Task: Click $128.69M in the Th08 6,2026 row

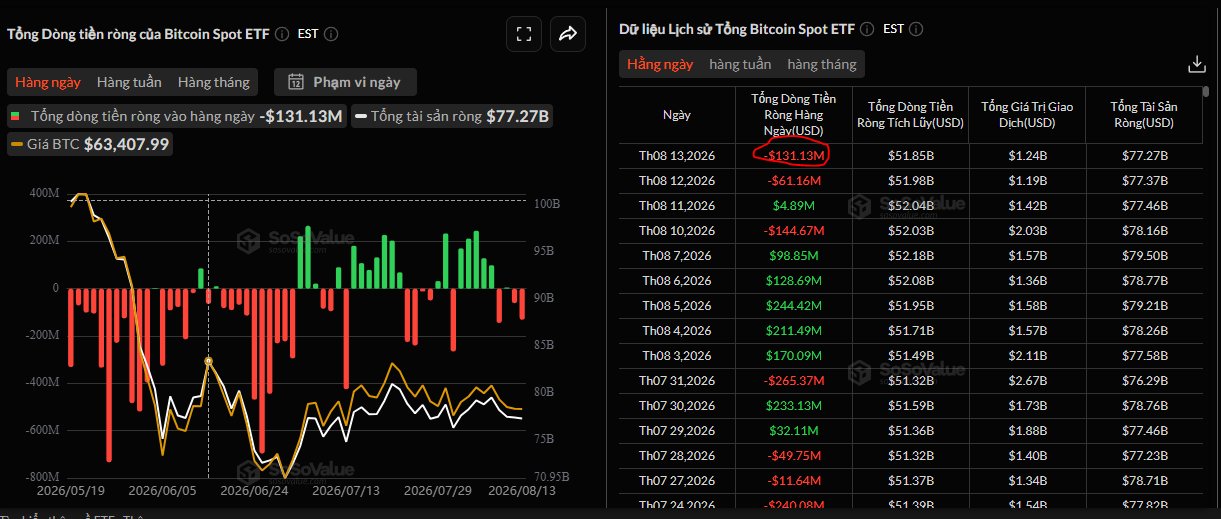Action: point(793,281)
